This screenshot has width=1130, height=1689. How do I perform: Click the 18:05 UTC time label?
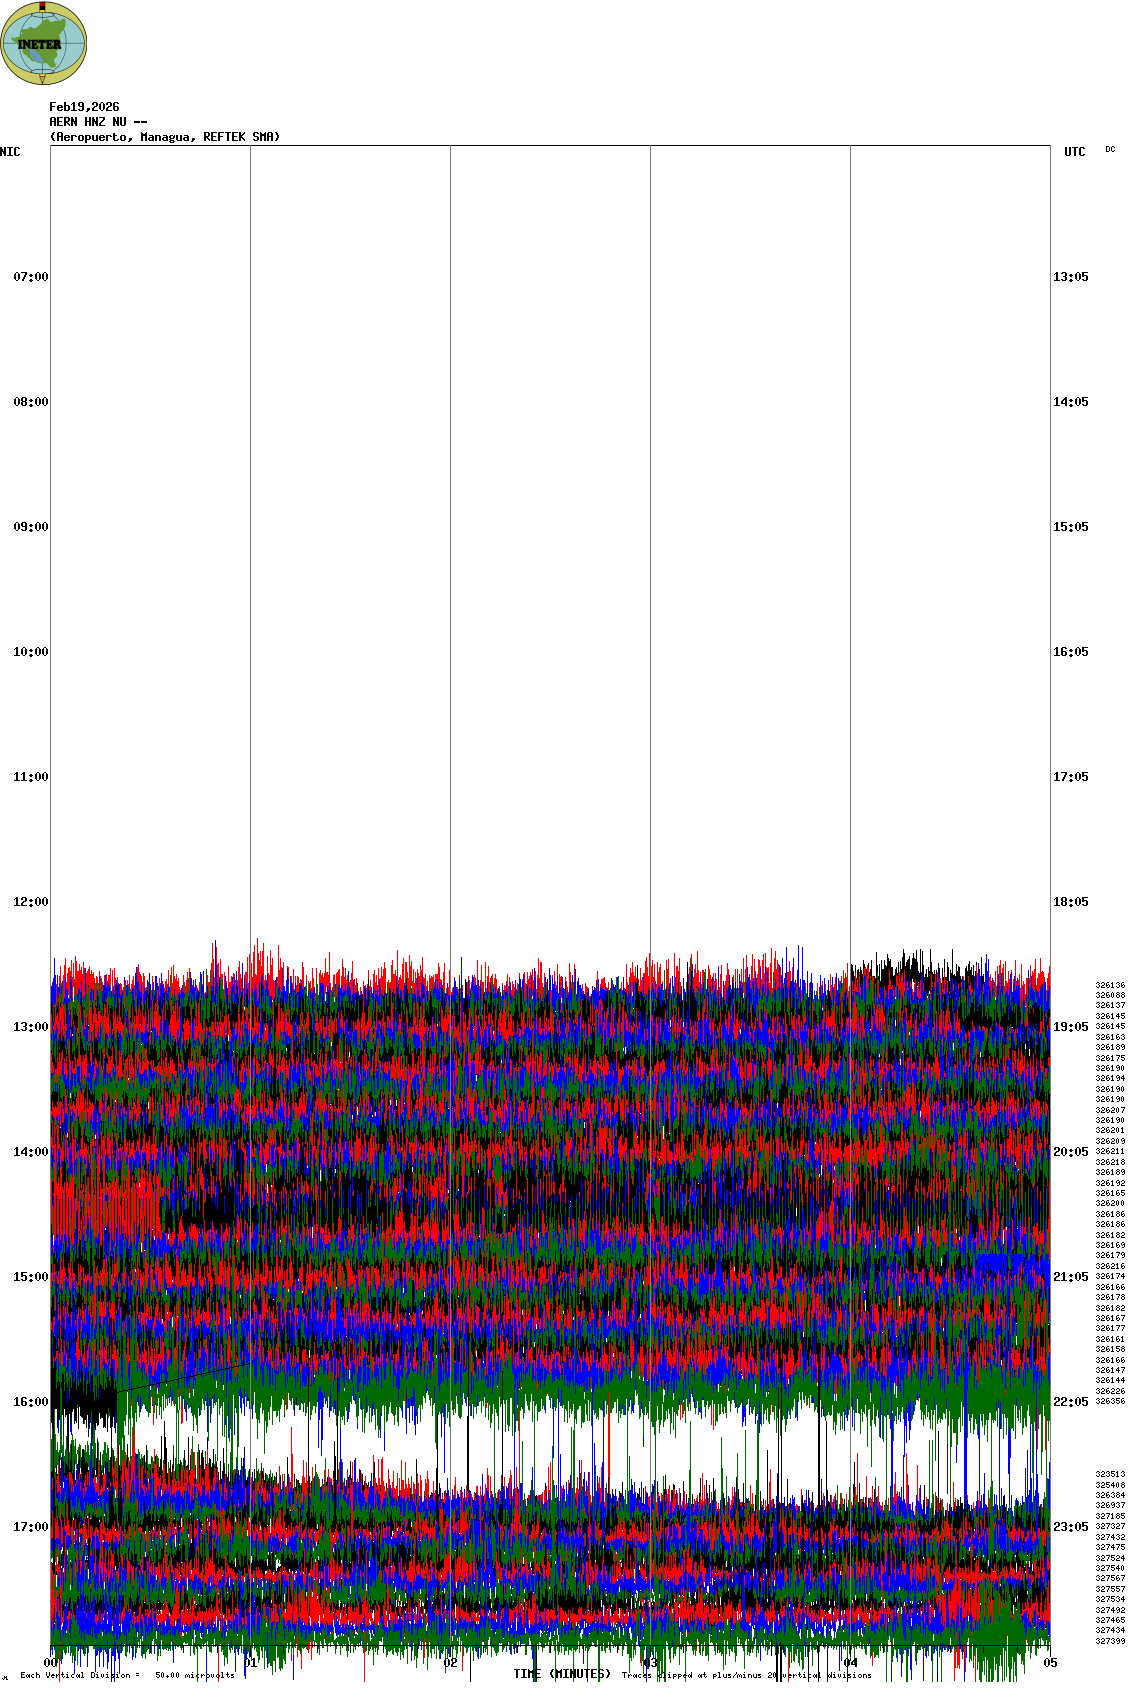[x=1070, y=902]
